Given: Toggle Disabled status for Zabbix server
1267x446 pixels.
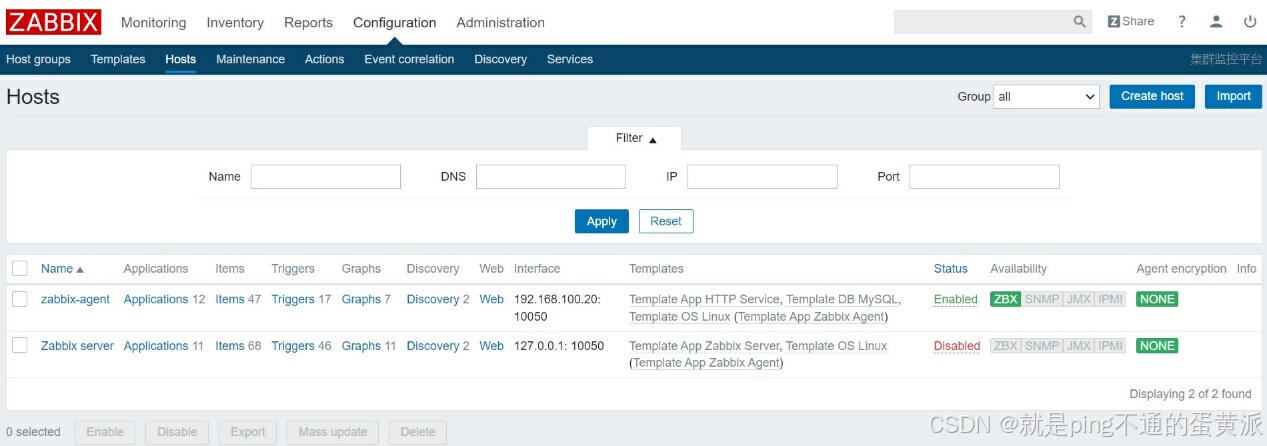Looking at the screenshot, I should click(957, 346).
